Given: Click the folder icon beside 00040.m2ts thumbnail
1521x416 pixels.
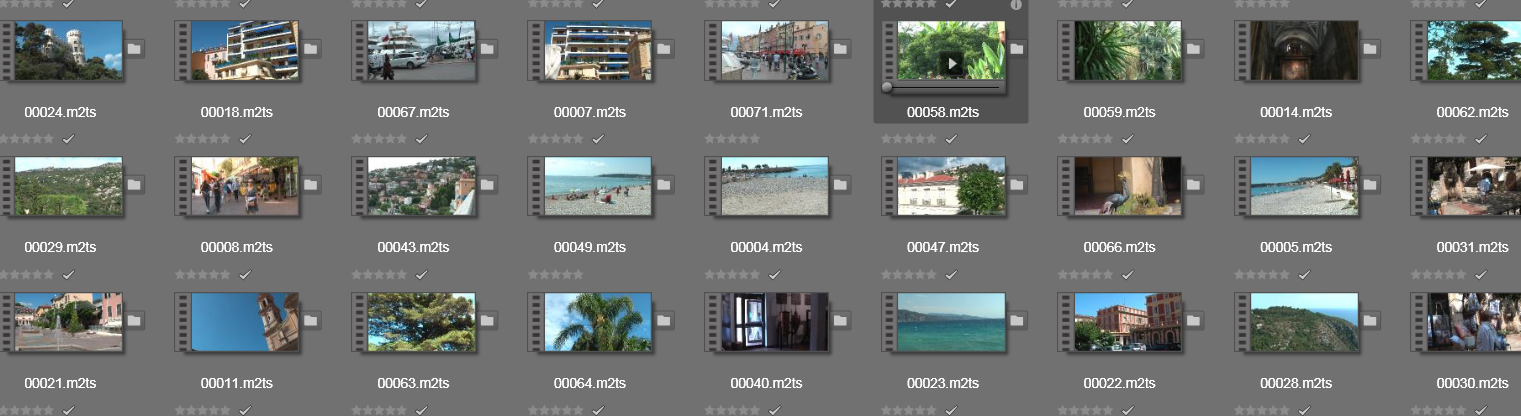Looking at the screenshot, I should 840,320.
